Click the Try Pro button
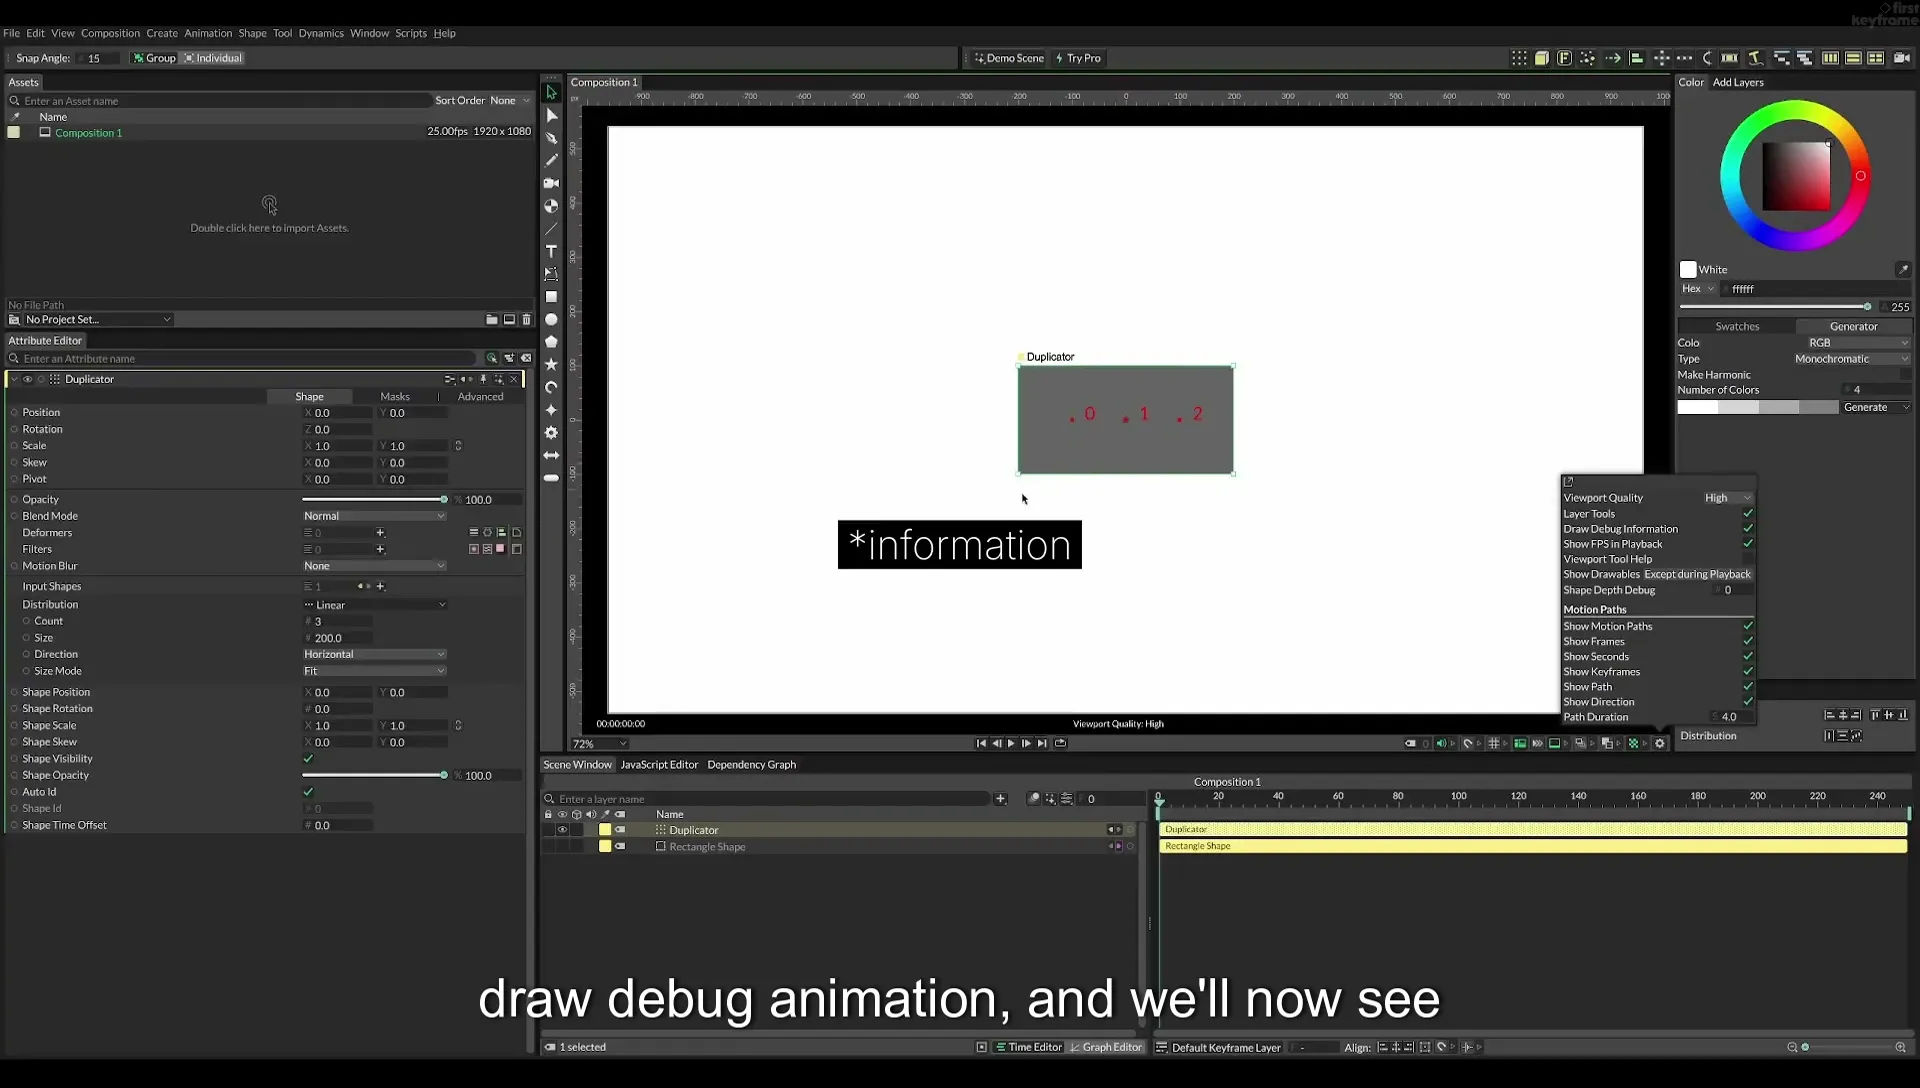The width and height of the screenshot is (1920, 1088). click(1078, 58)
